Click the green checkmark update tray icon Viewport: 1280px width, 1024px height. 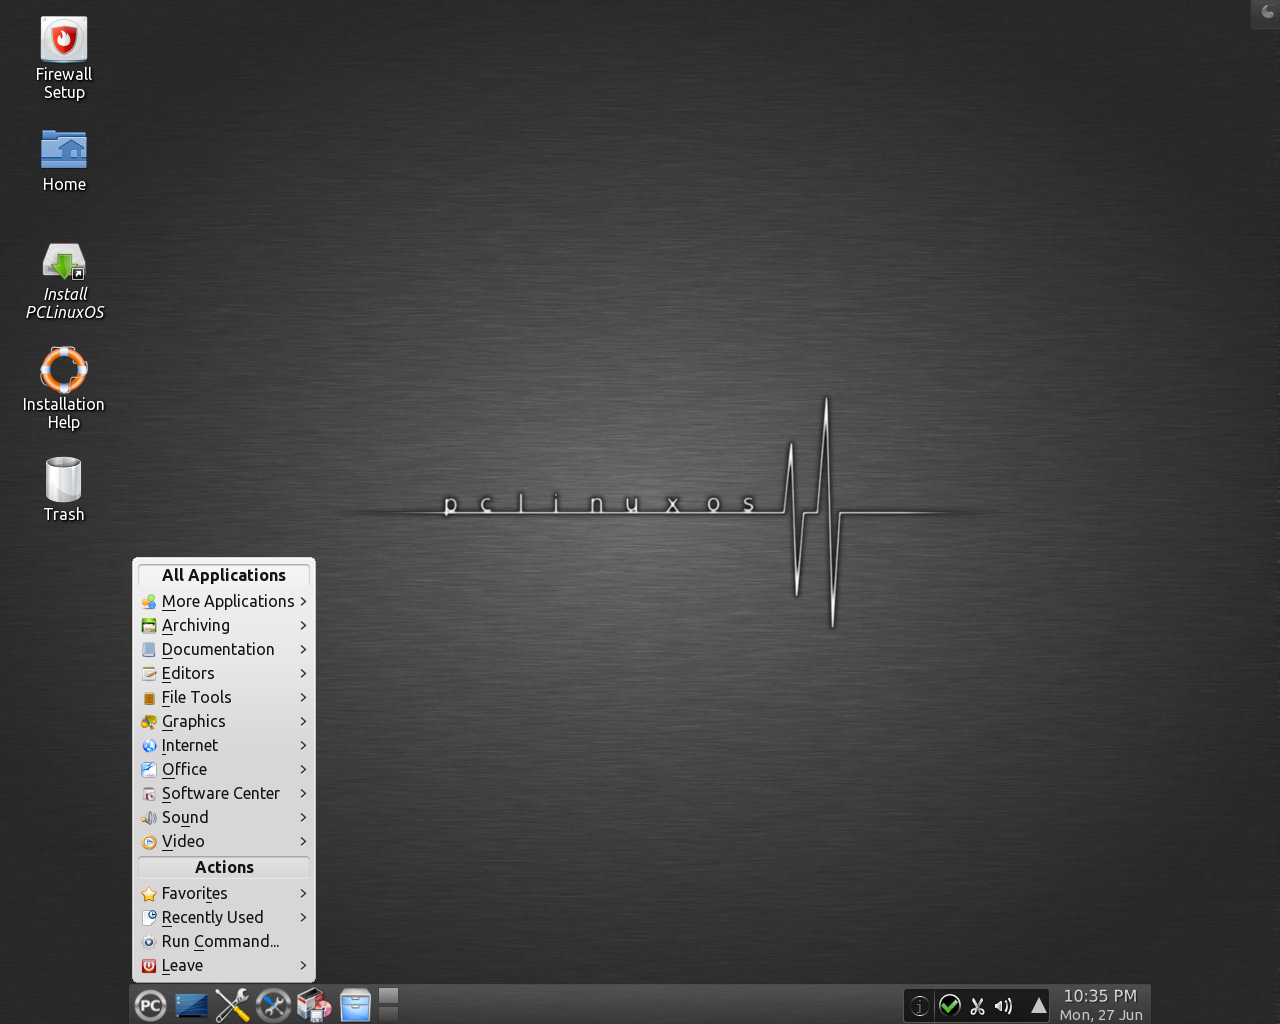(950, 1006)
